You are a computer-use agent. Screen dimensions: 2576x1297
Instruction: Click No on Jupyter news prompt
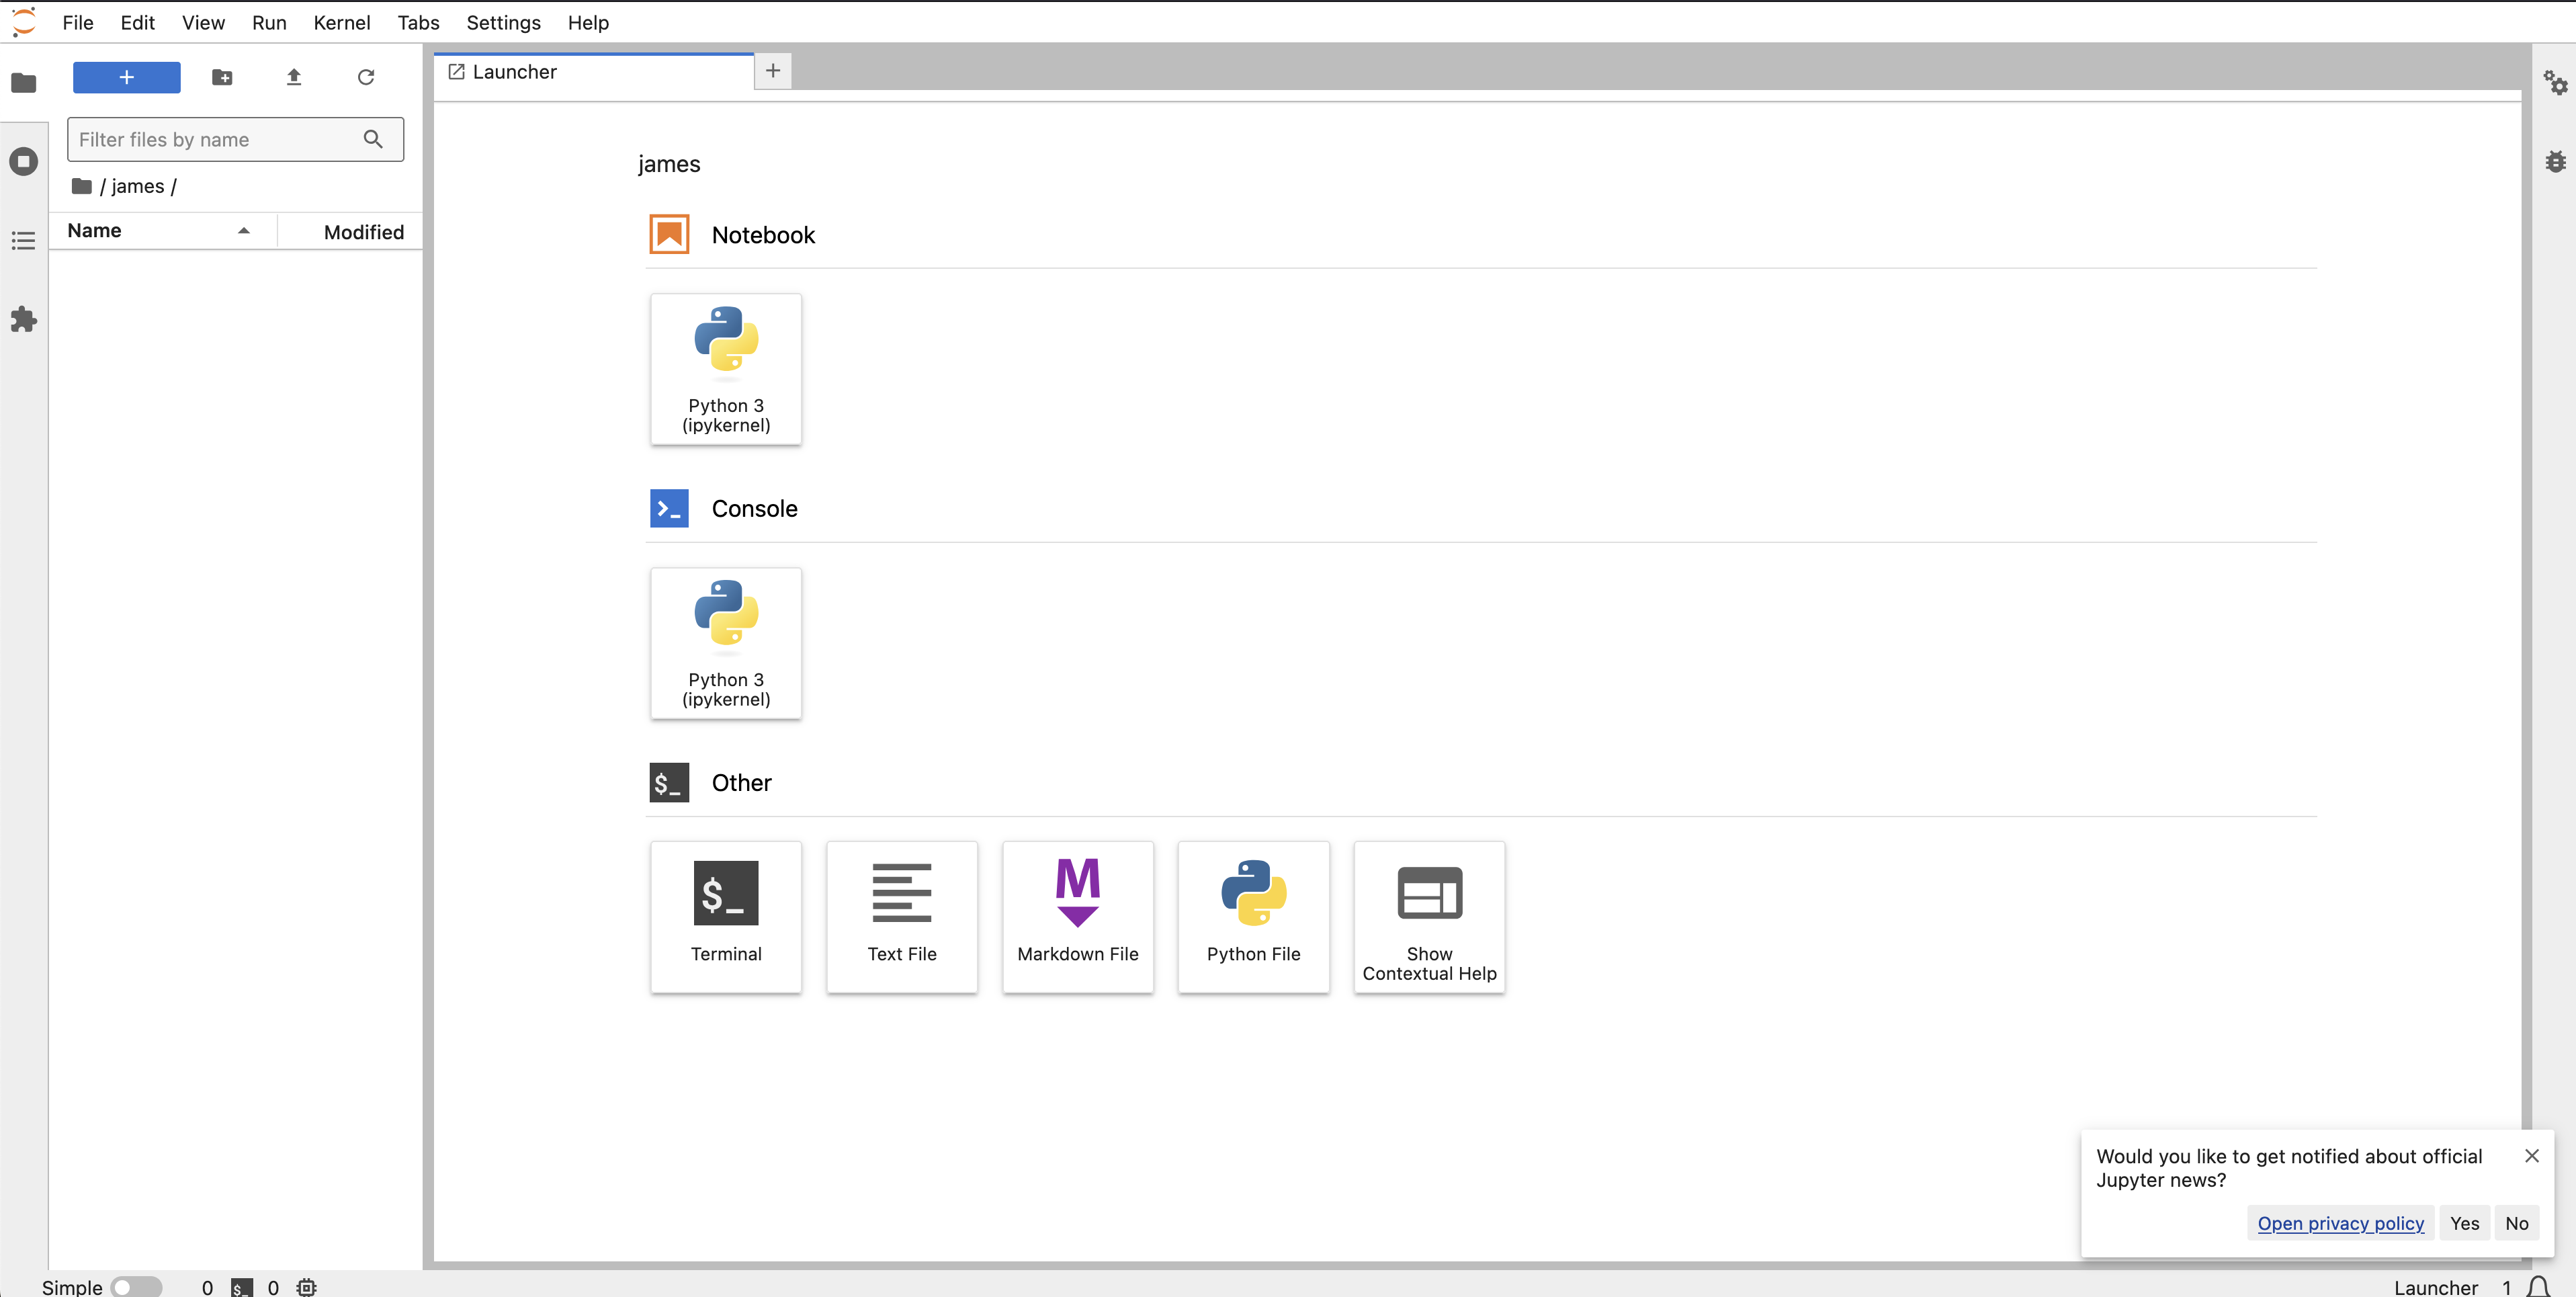point(2516,1223)
